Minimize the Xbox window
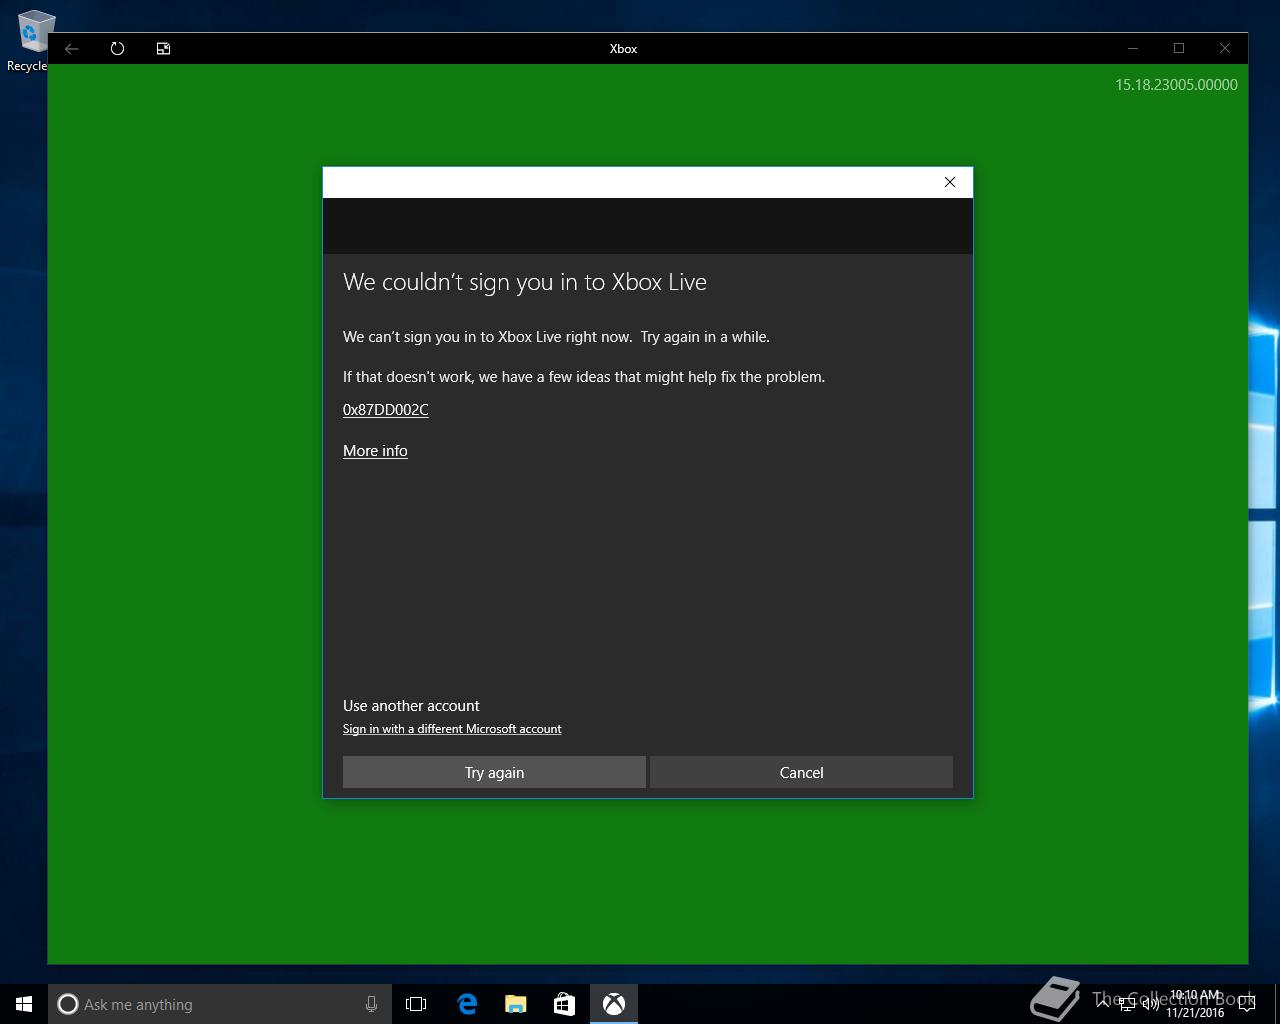 click(1133, 48)
